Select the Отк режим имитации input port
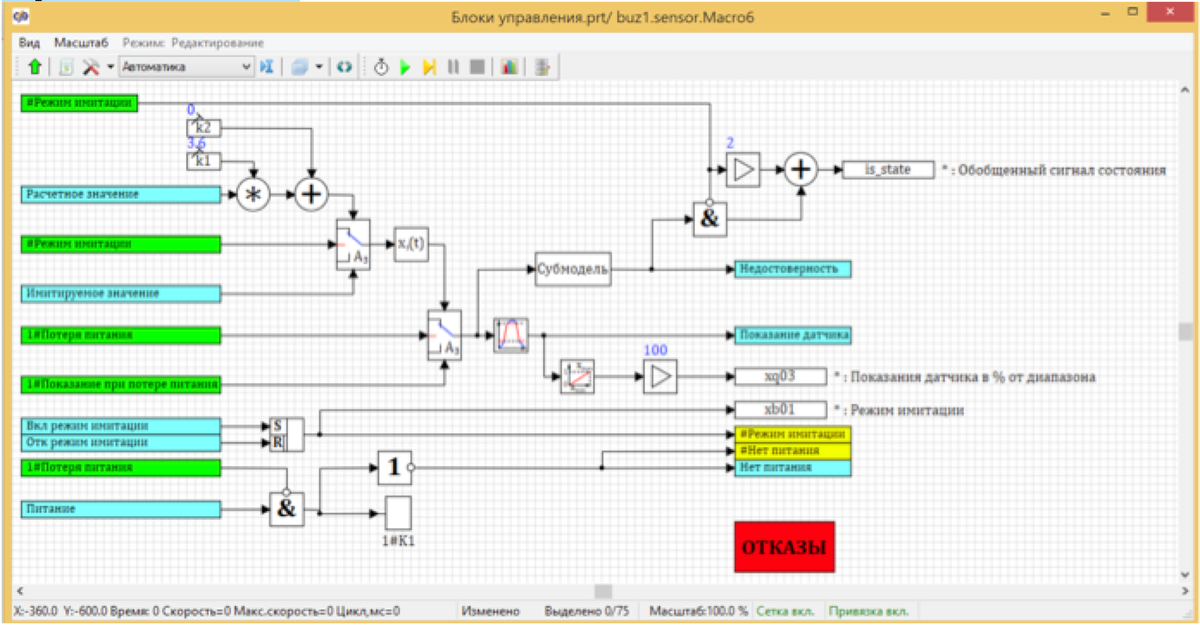 pyautogui.click(x=120, y=442)
